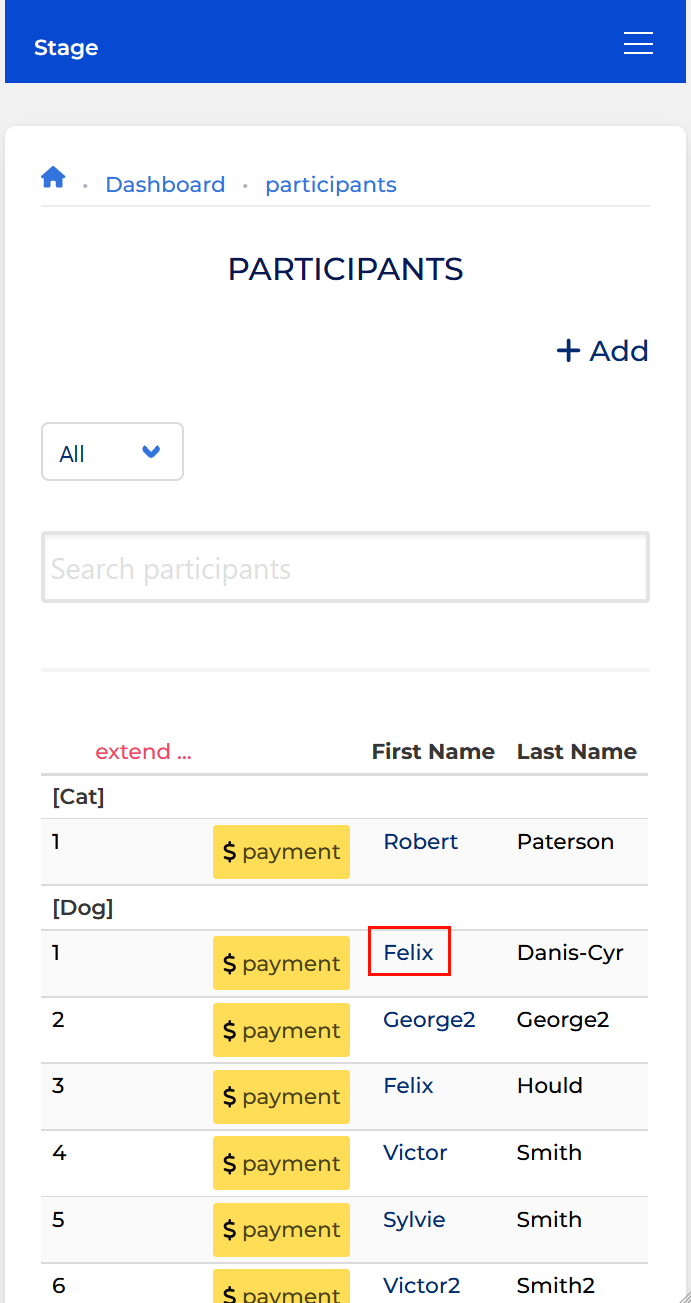Open Victor Smith's participant link
691x1303 pixels.
[415, 1153]
